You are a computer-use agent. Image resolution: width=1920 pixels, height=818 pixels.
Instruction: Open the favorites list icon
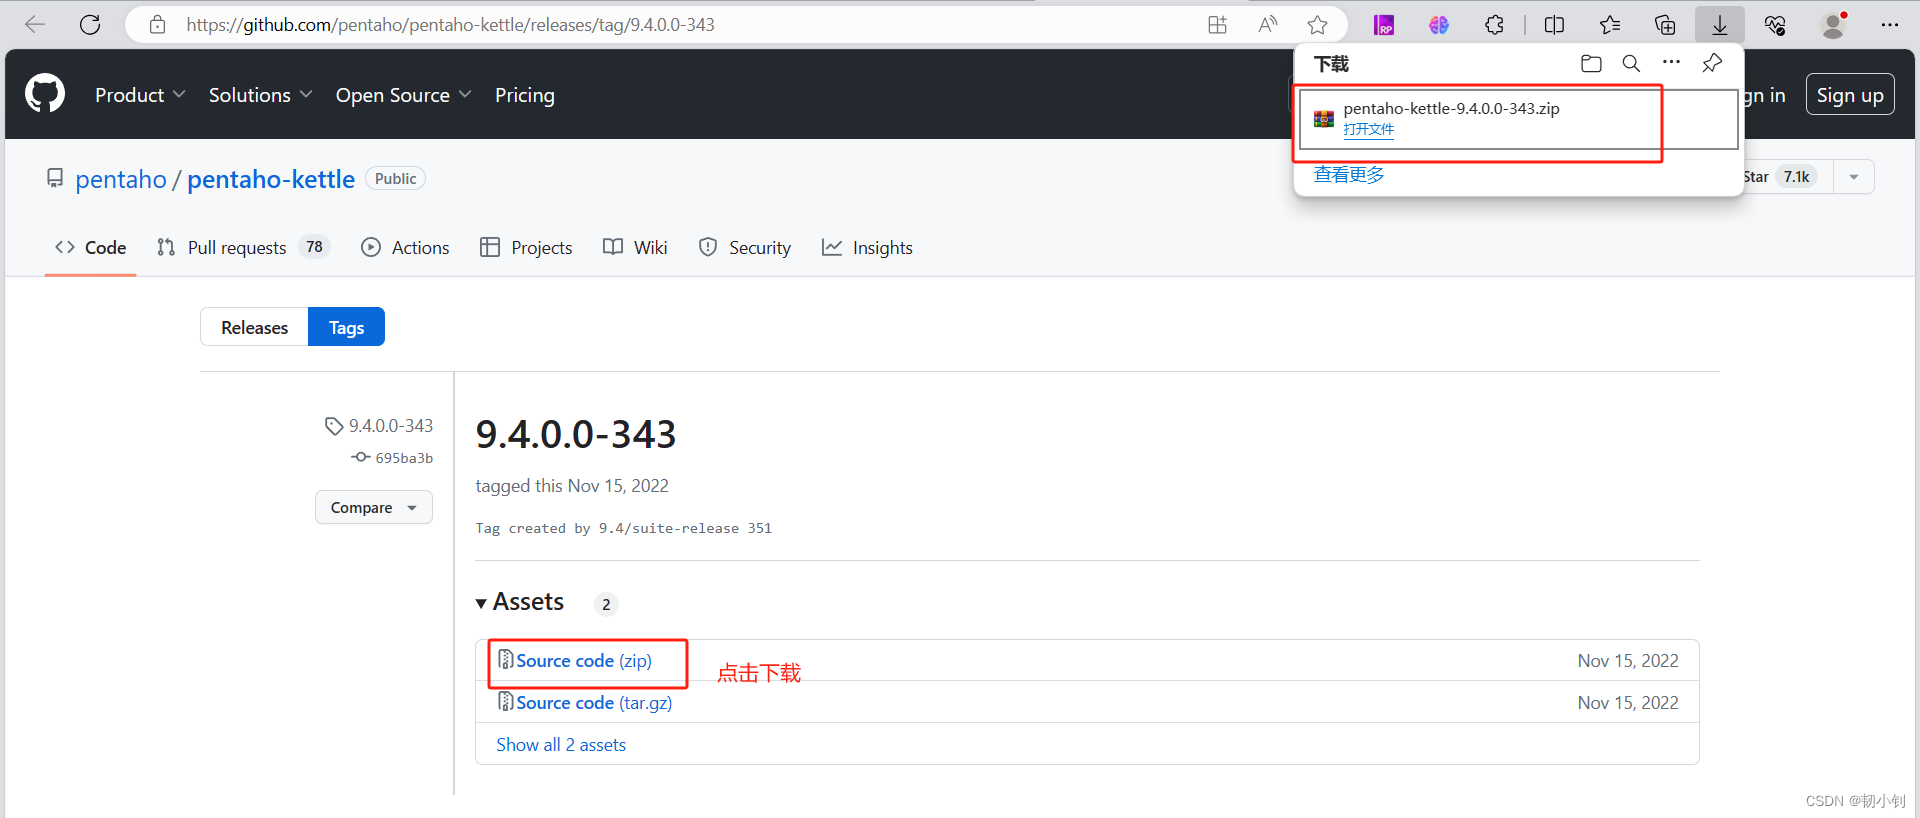[1610, 25]
